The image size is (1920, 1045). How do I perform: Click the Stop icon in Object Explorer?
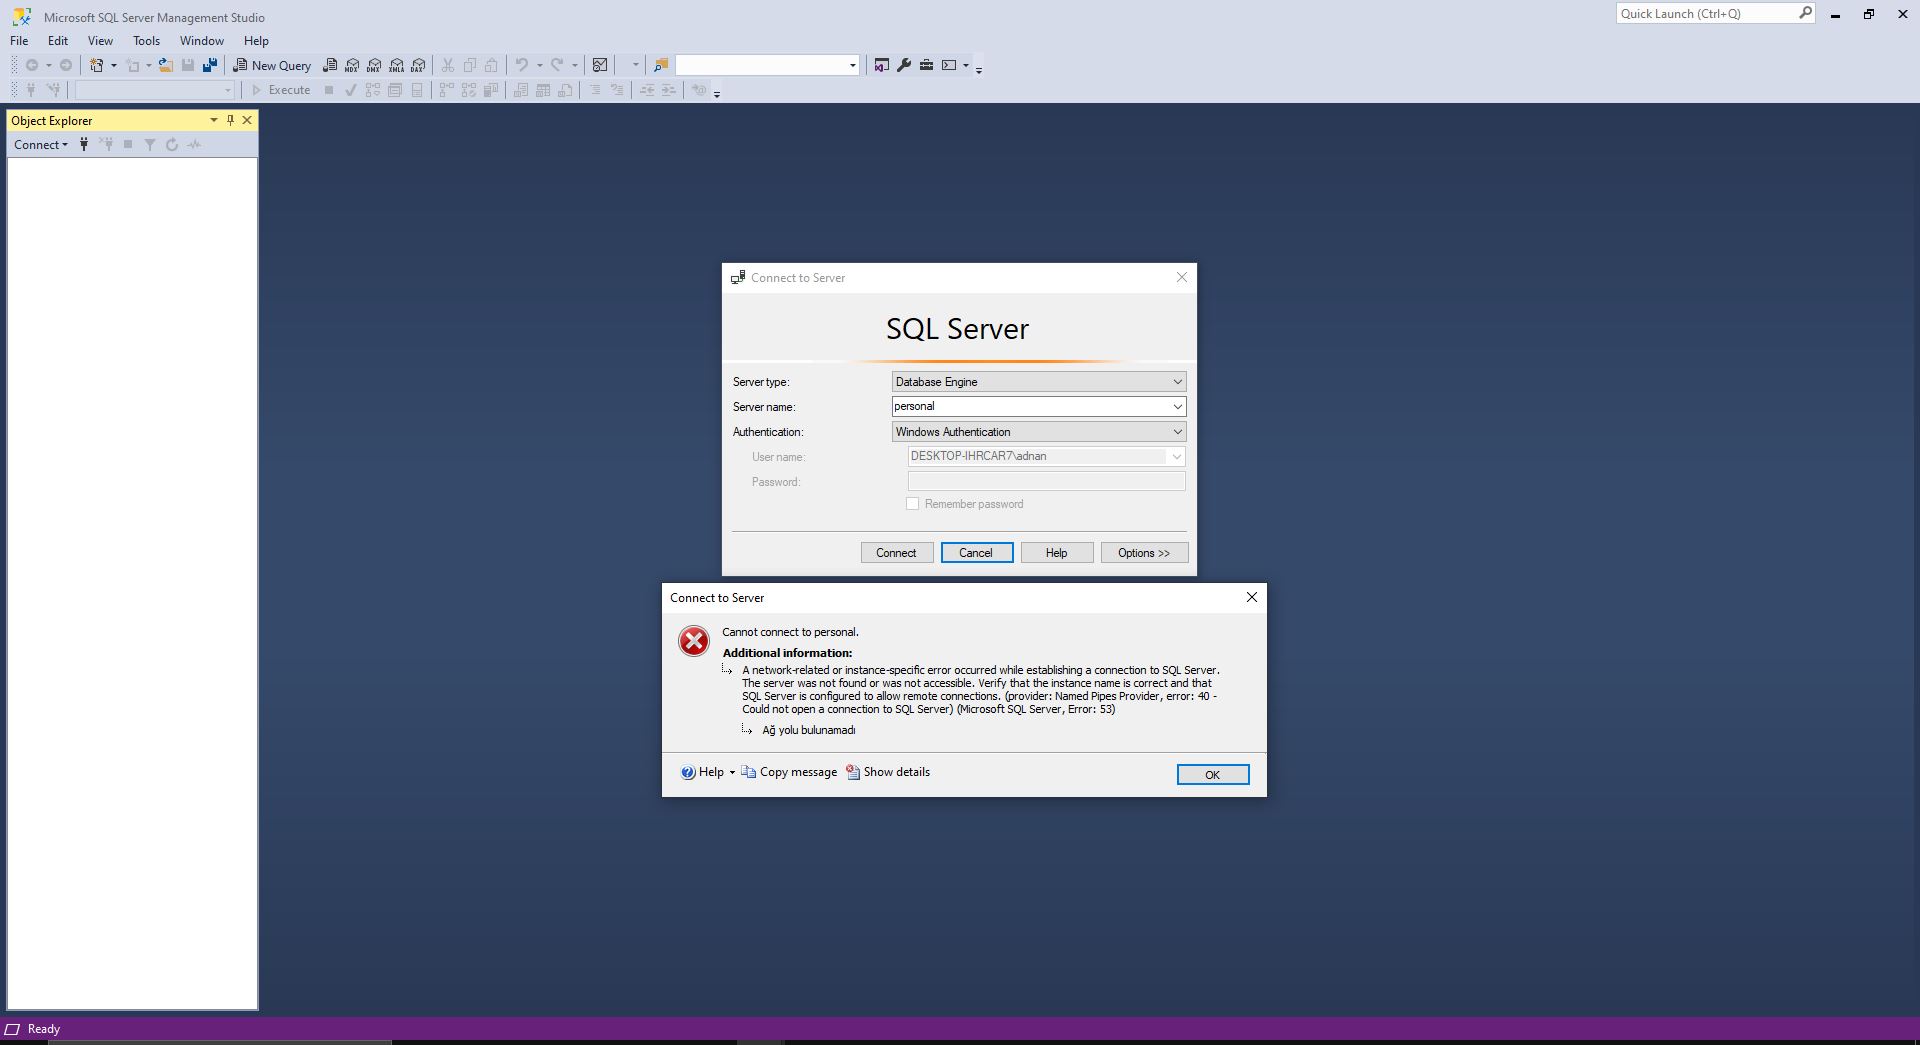coord(128,145)
